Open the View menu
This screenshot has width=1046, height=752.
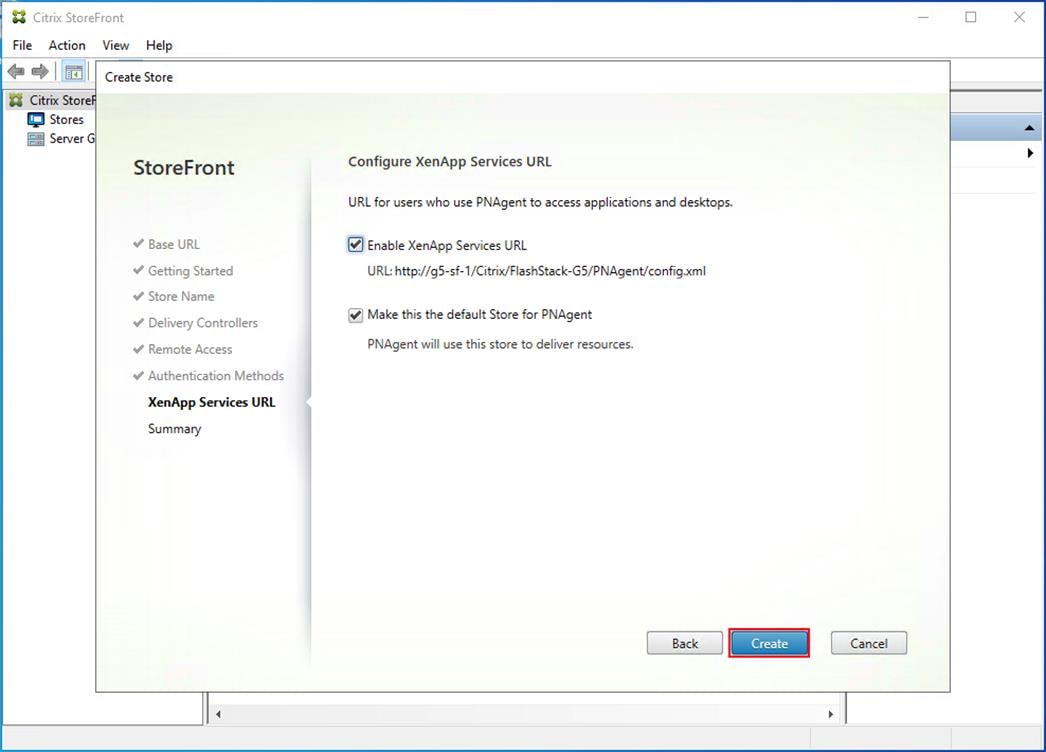click(115, 45)
